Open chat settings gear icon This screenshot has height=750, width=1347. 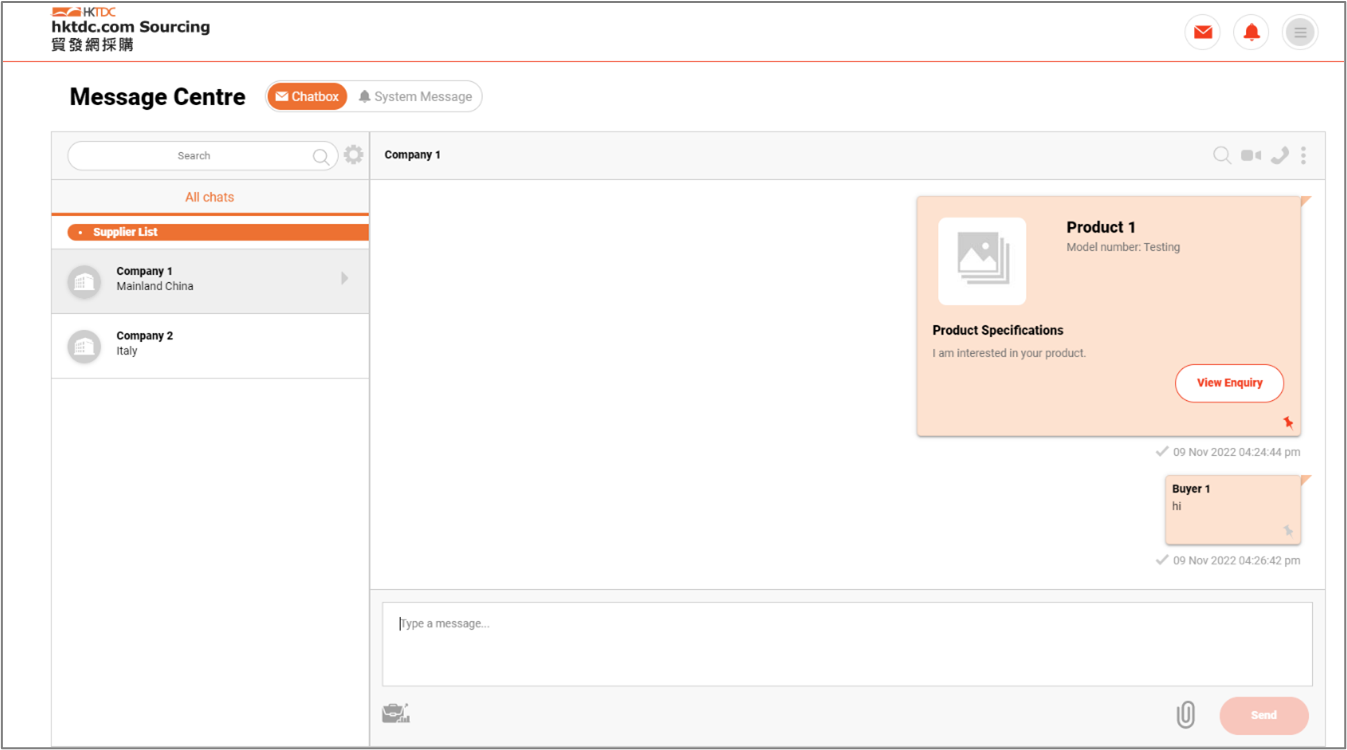[354, 155]
